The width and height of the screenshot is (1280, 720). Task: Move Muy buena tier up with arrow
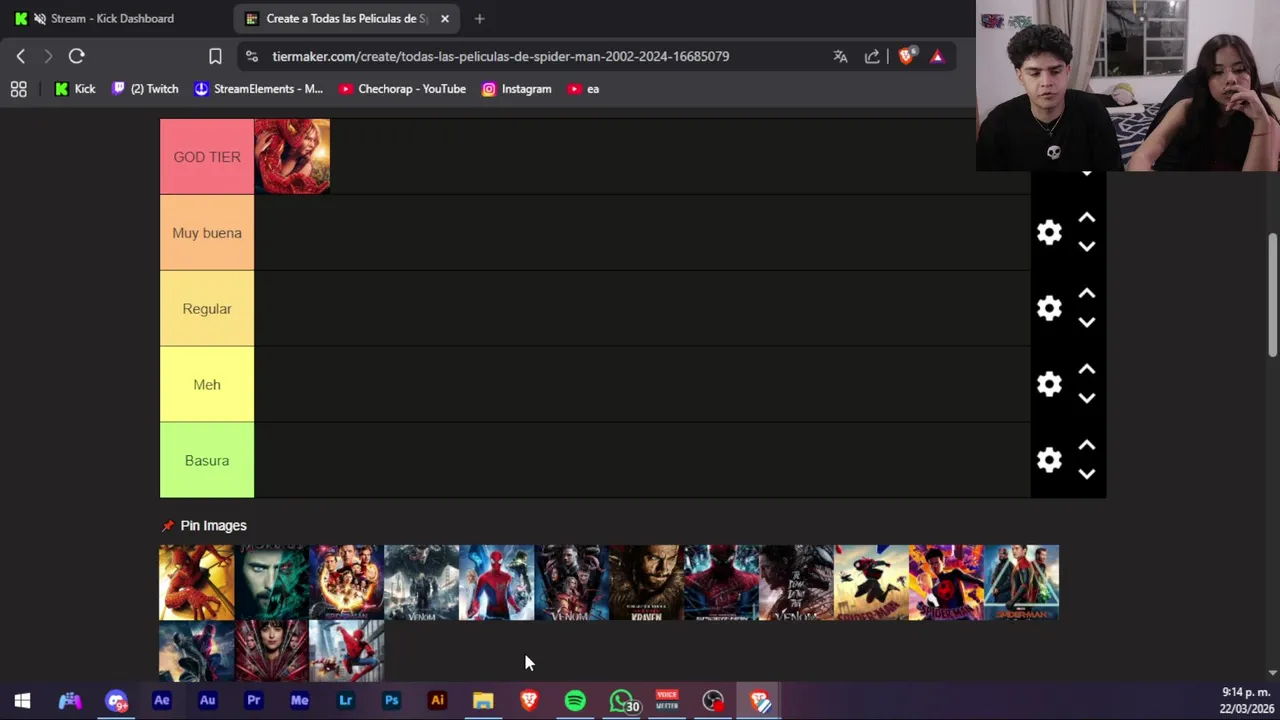[x=1087, y=218]
